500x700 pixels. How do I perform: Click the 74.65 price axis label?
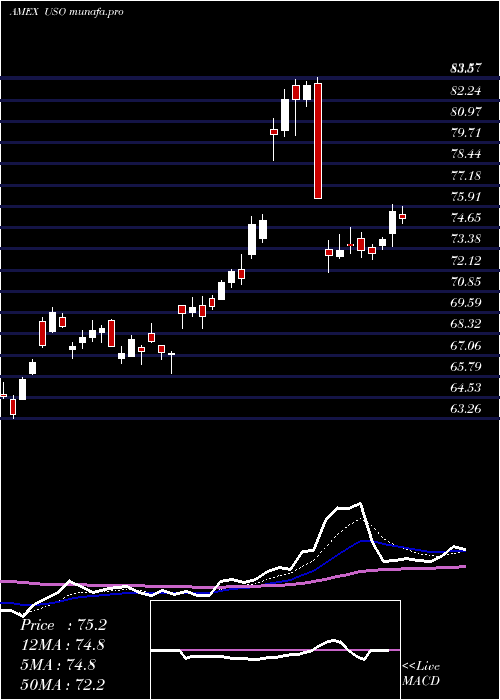[x=466, y=218]
